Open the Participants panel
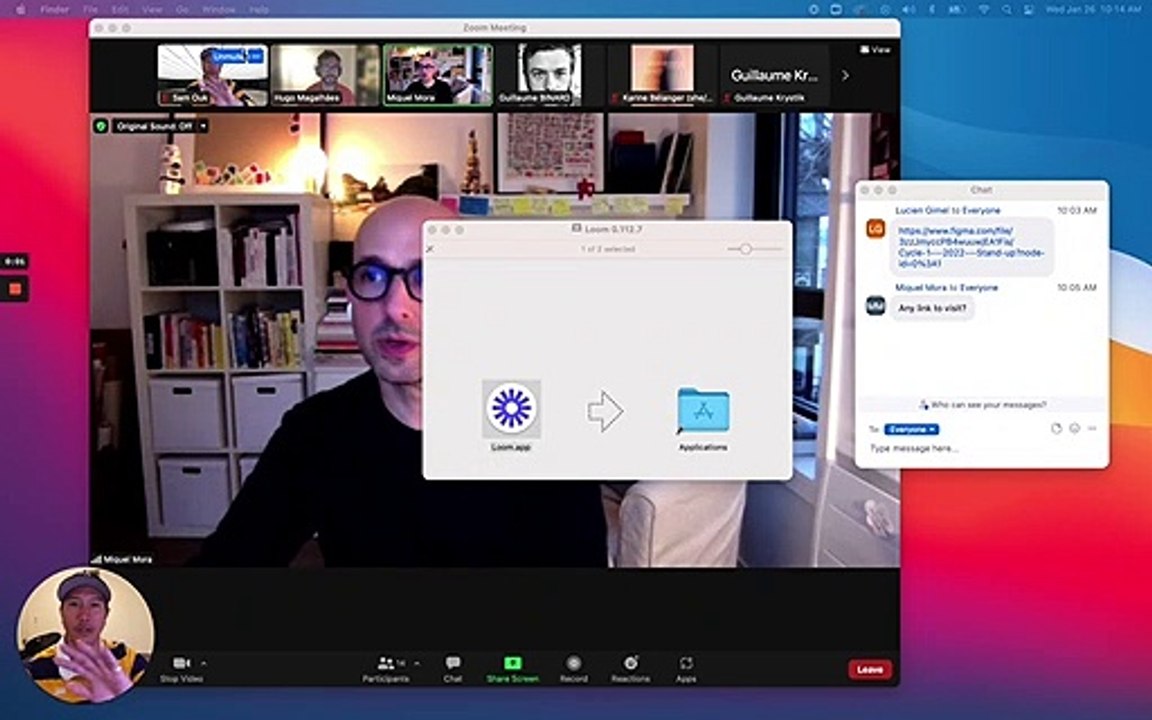The height and width of the screenshot is (720, 1152). tap(386, 669)
